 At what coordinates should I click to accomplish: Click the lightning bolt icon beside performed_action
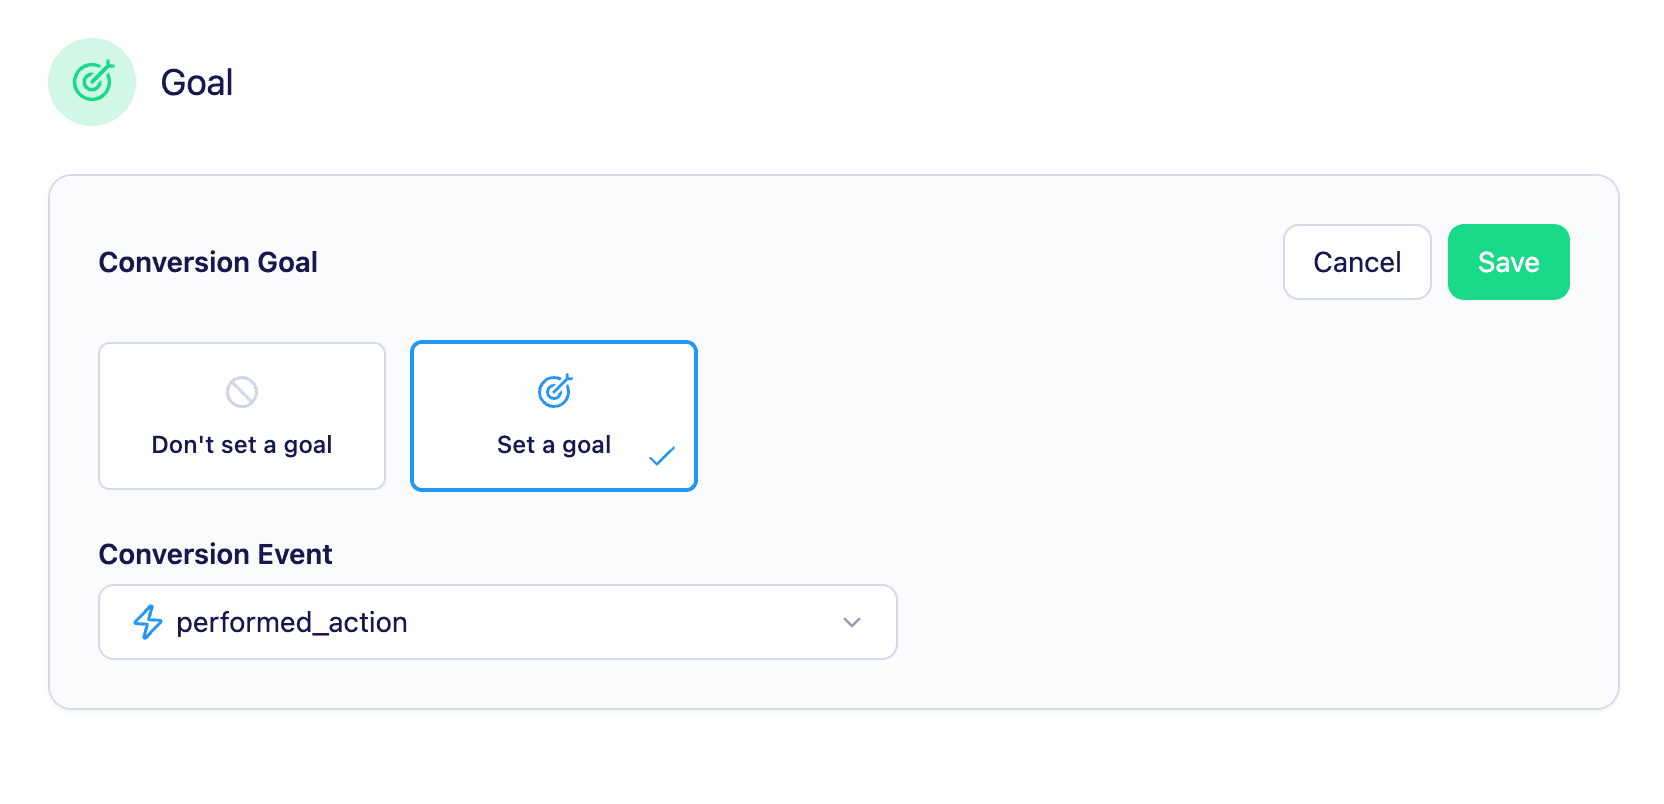click(x=147, y=622)
